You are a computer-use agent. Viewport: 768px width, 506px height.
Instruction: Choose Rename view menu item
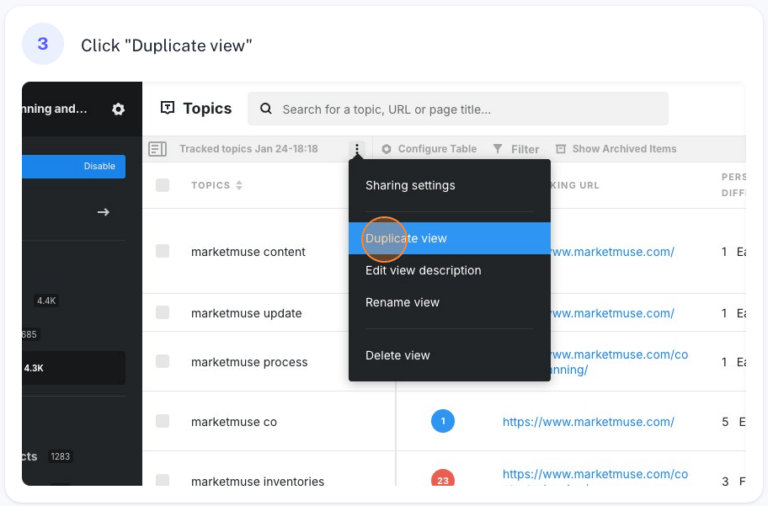tap(449, 302)
